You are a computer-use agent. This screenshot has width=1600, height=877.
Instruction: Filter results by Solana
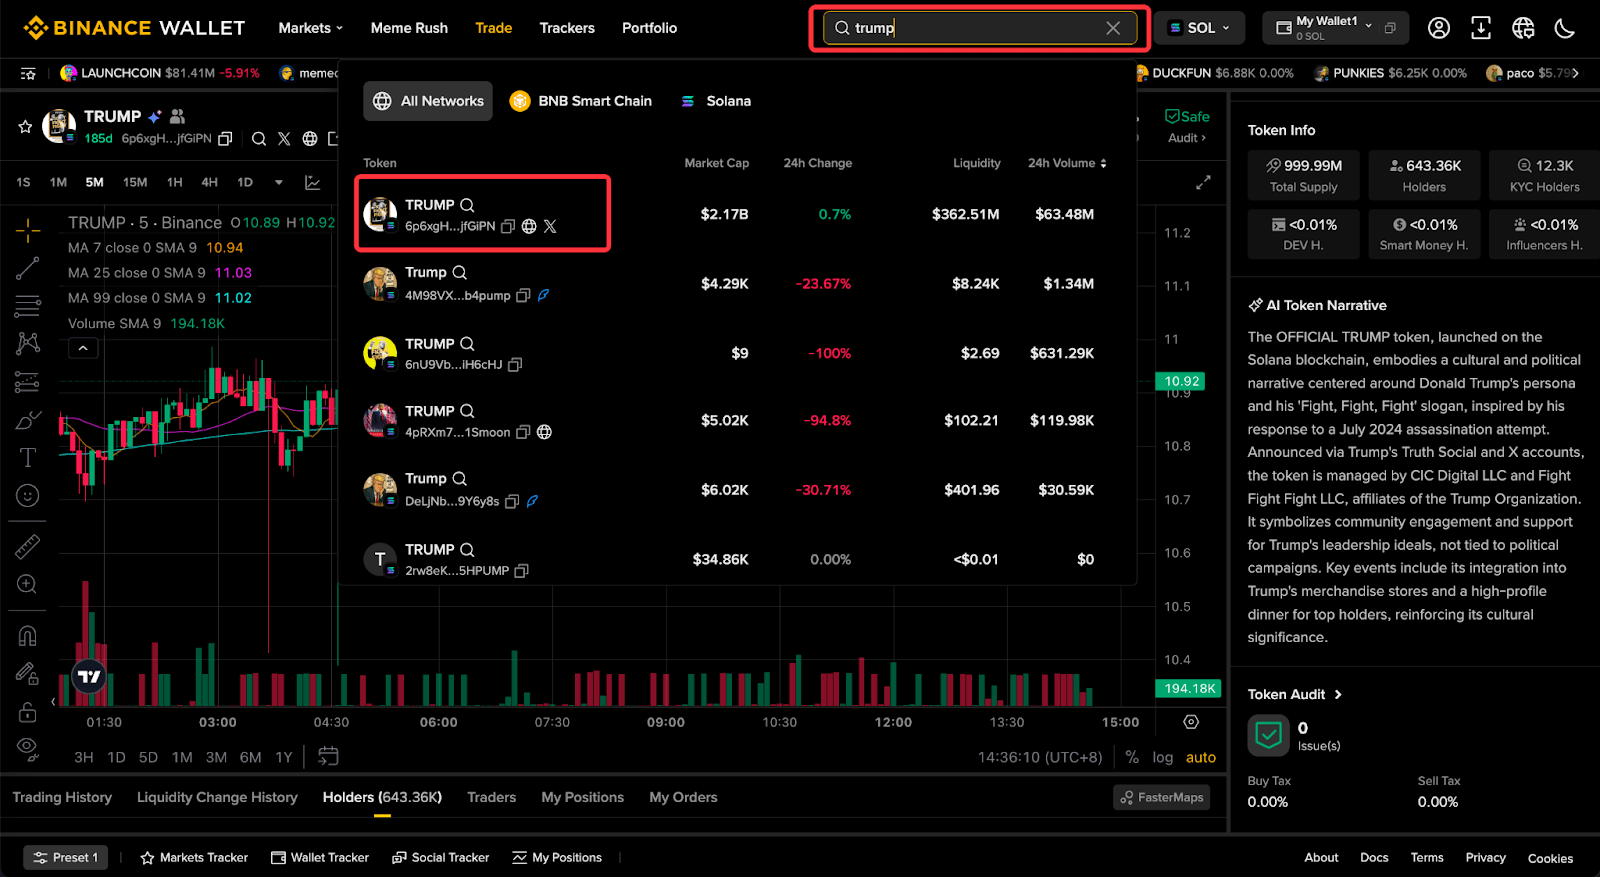point(716,101)
